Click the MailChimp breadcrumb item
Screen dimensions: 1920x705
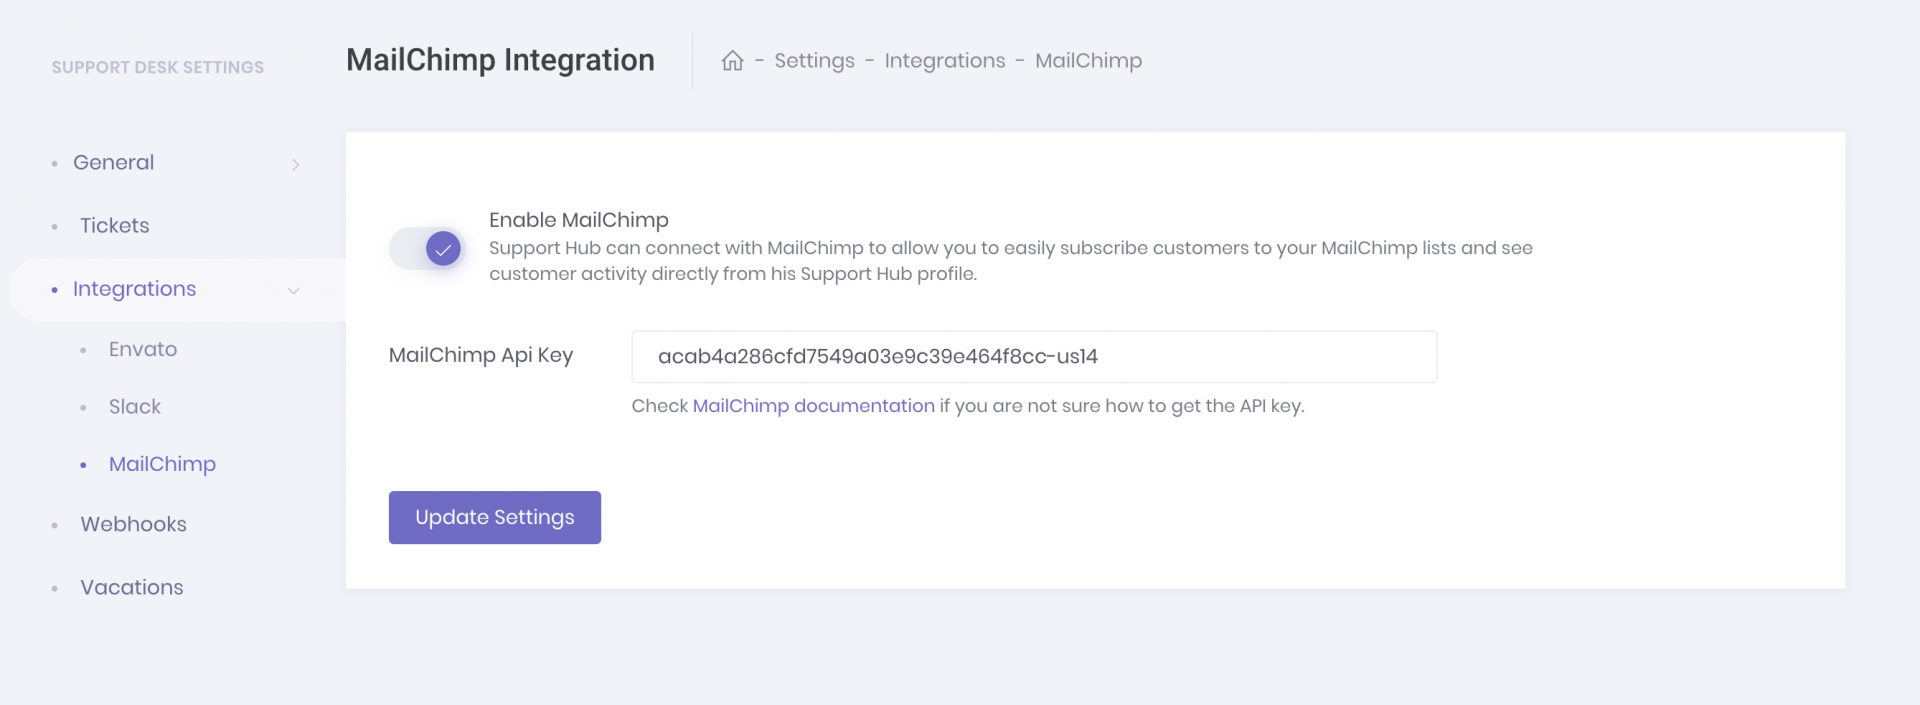tap(1088, 61)
